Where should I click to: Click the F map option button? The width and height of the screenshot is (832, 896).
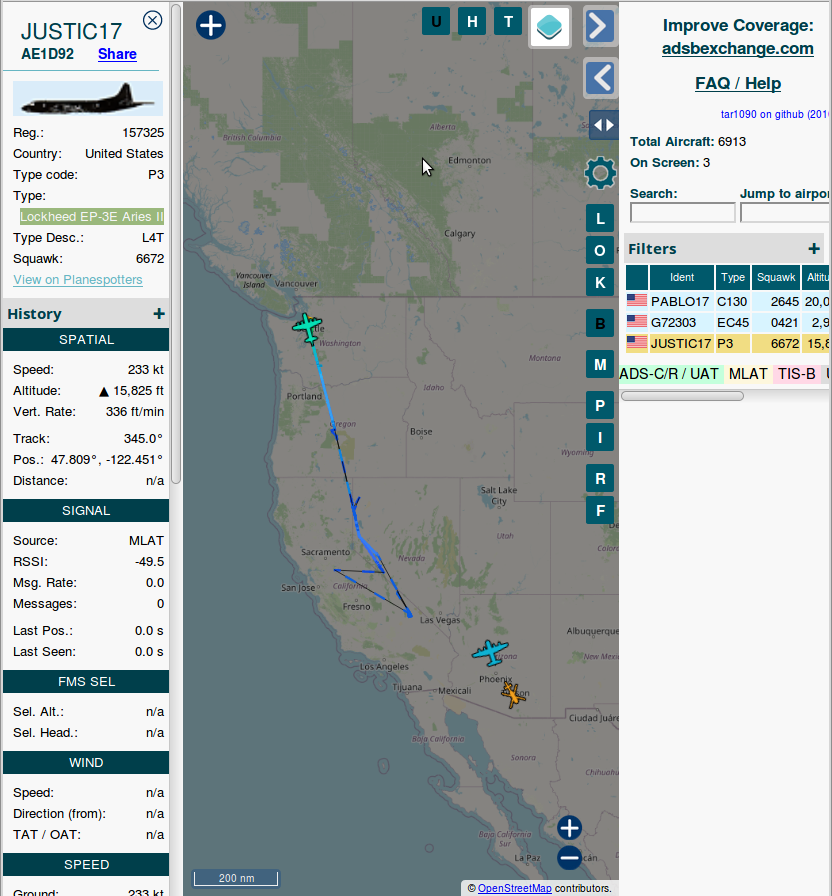coord(600,510)
